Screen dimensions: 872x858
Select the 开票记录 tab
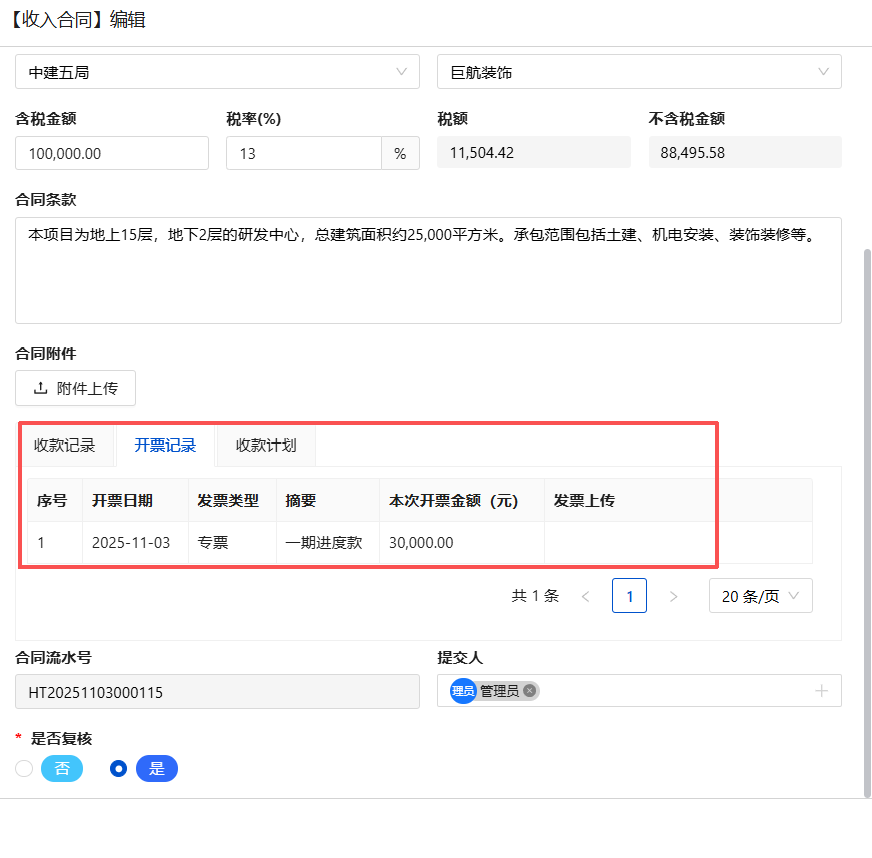click(164, 445)
